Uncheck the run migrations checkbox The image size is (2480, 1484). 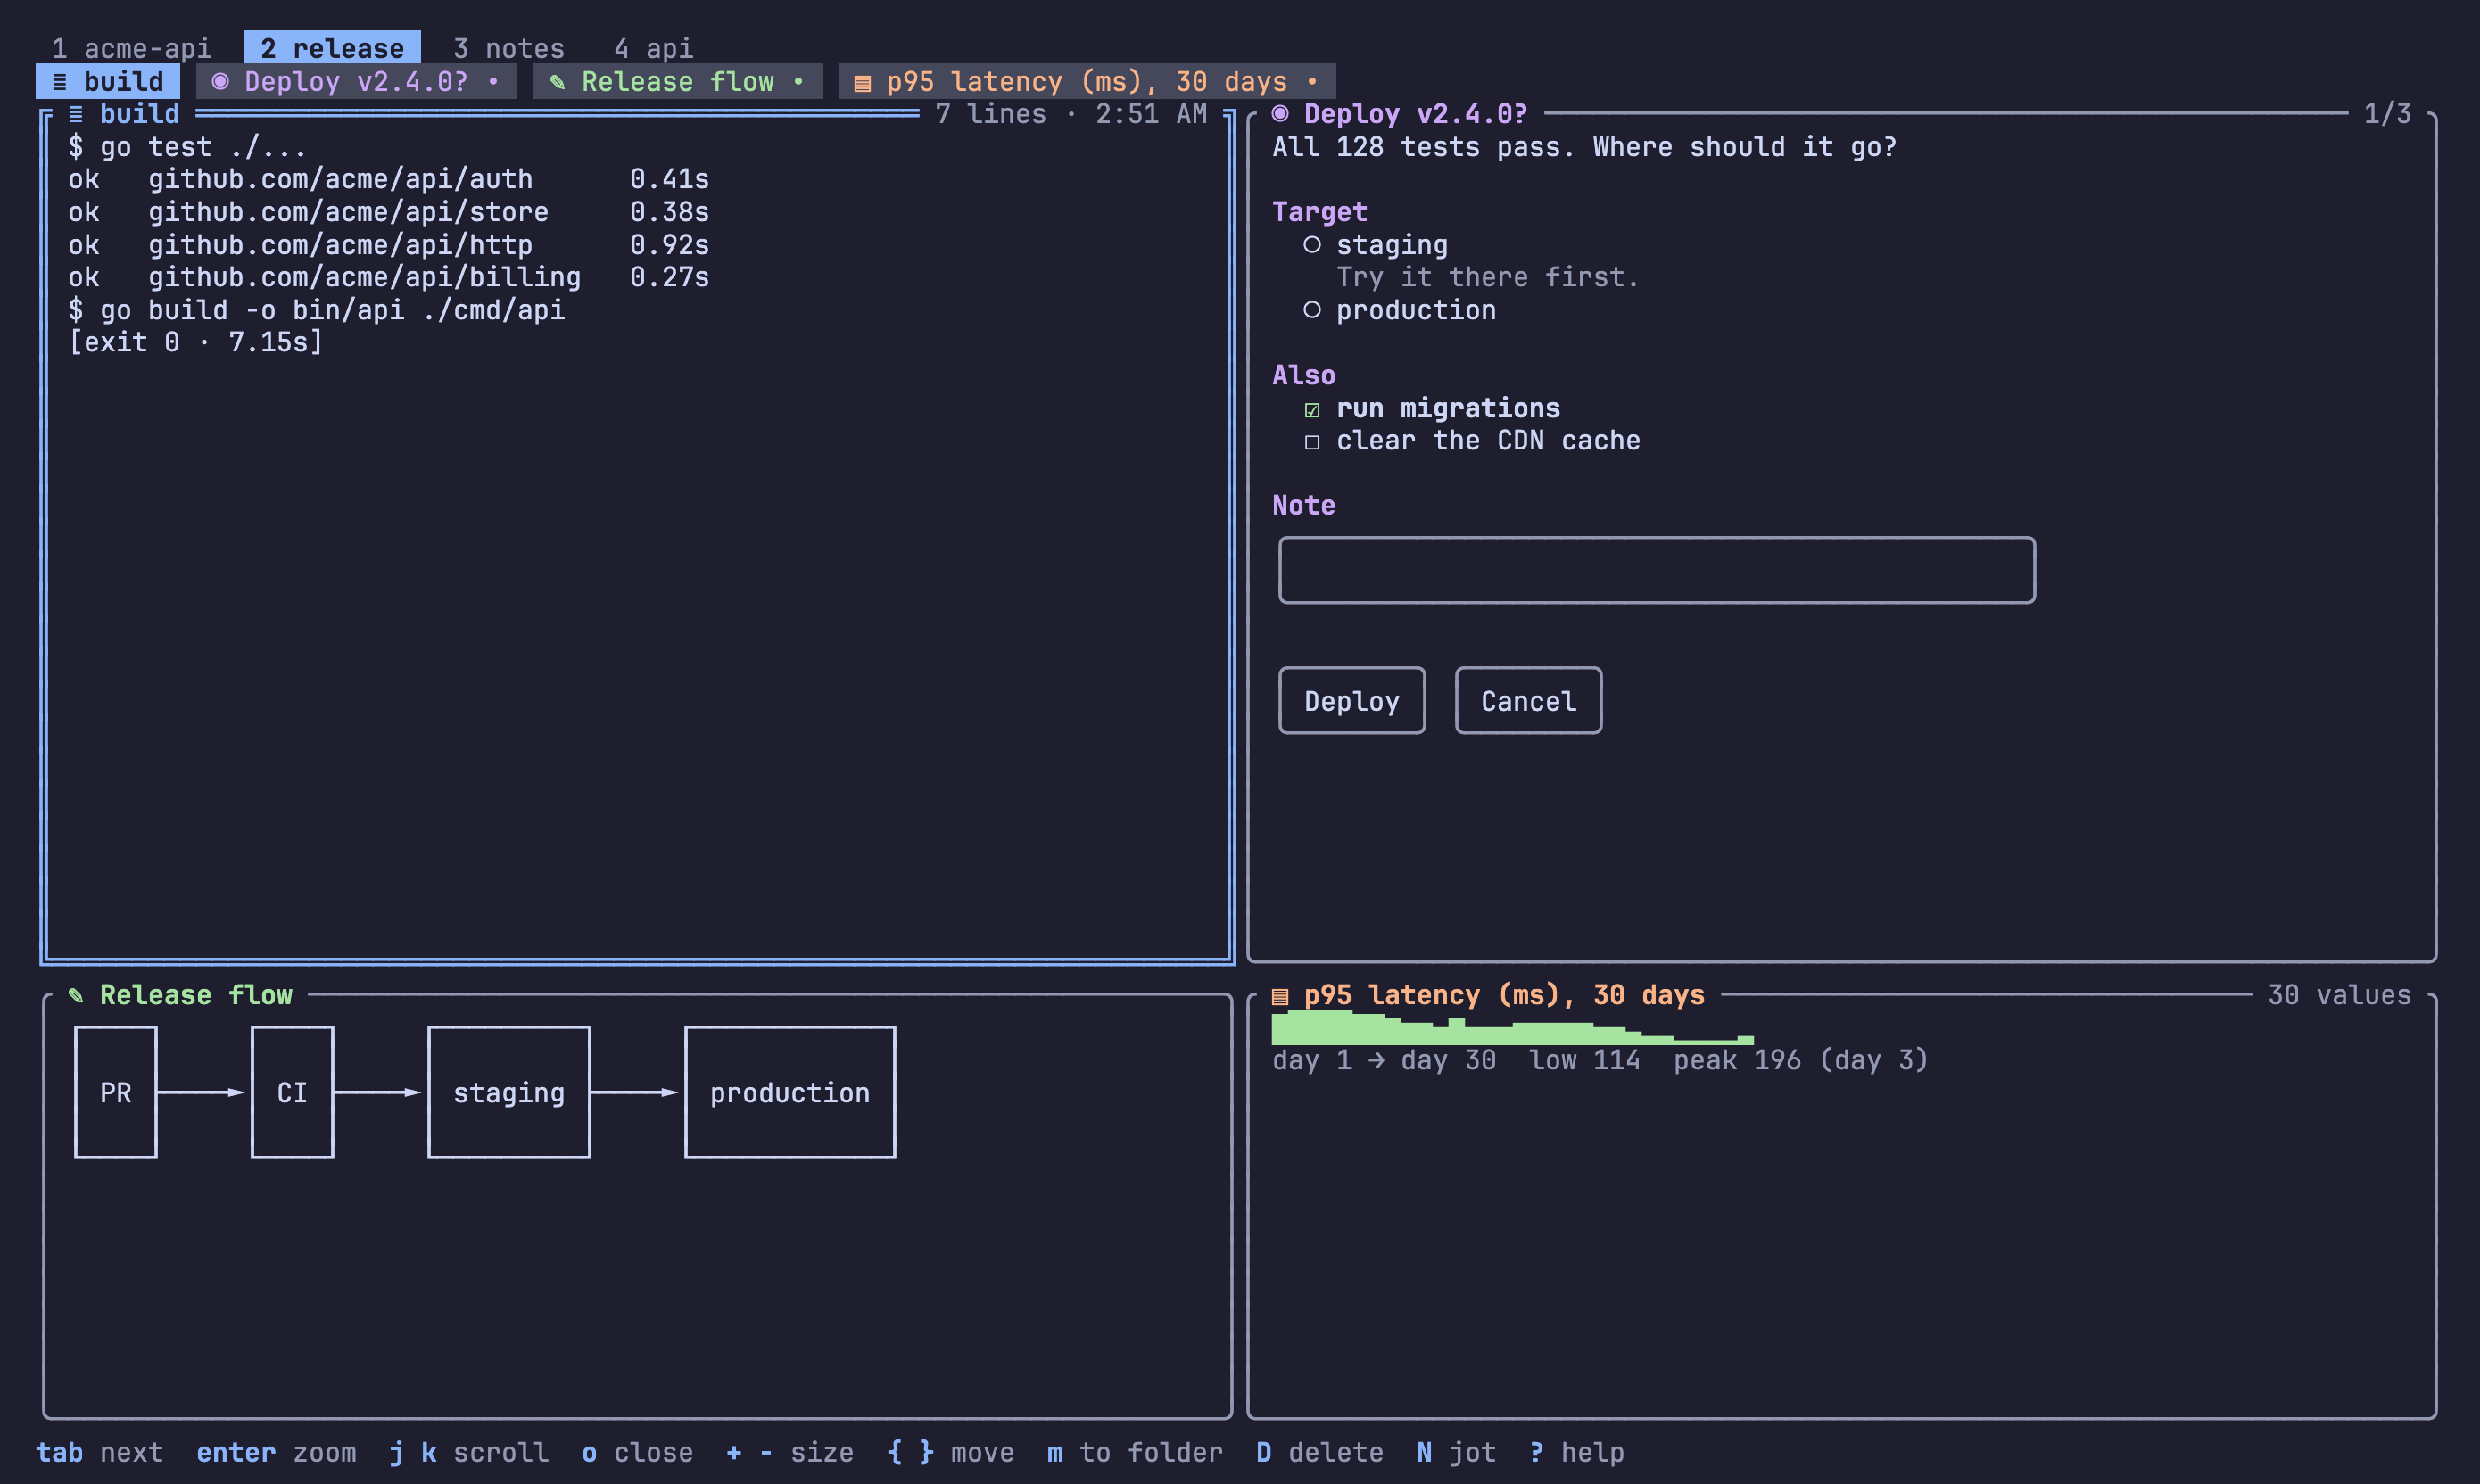click(x=1312, y=409)
